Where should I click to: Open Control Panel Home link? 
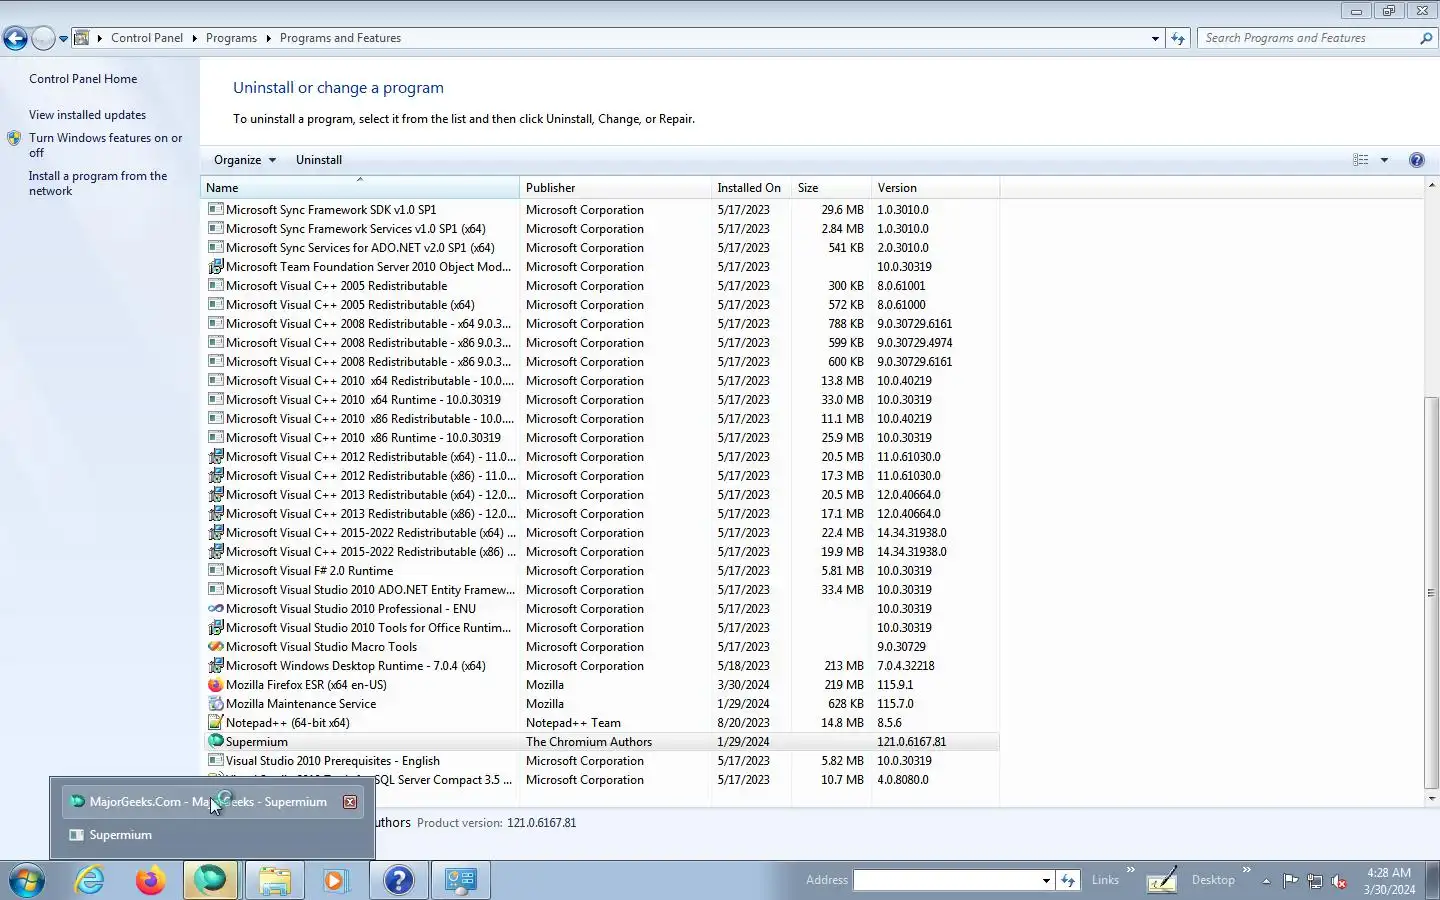point(83,79)
